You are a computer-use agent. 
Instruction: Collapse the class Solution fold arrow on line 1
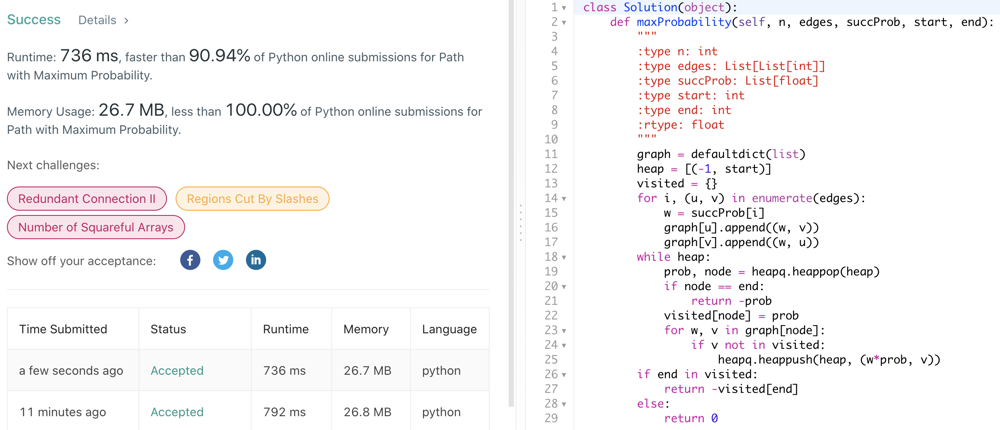pyautogui.click(x=564, y=8)
